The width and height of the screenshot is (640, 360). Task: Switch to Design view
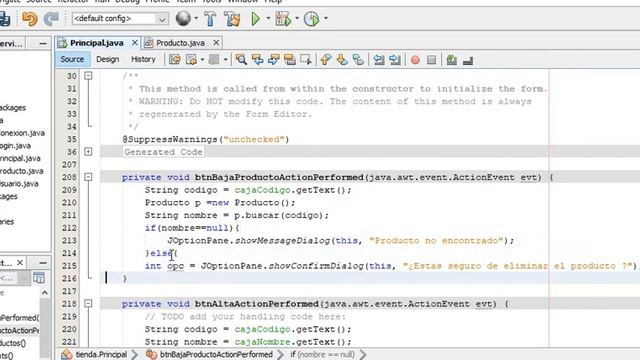click(108, 60)
